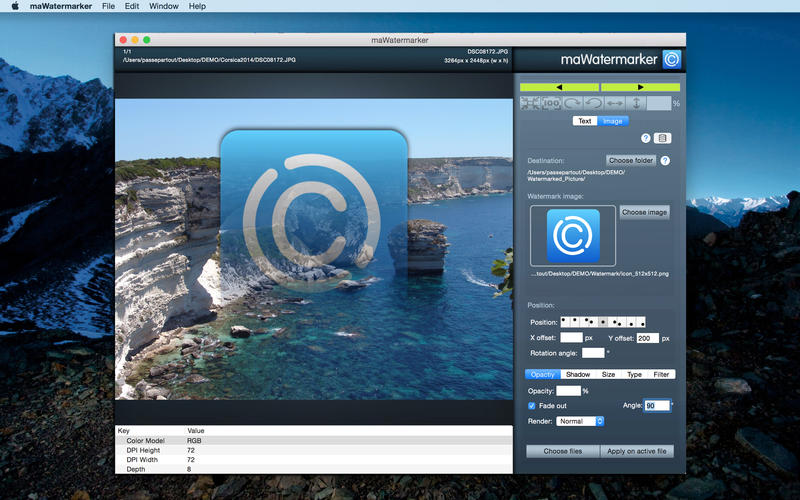Viewport: 800px width, 500px height.
Task: Click the watermark image thumbnail preview
Action: [573, 236]
